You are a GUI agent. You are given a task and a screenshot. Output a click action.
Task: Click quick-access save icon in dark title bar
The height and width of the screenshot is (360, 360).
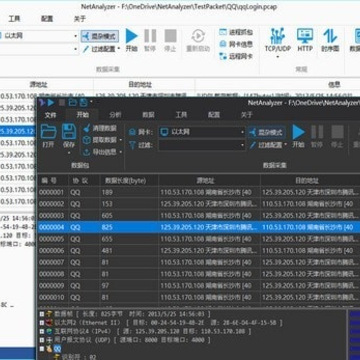click(x=83, y=103)
